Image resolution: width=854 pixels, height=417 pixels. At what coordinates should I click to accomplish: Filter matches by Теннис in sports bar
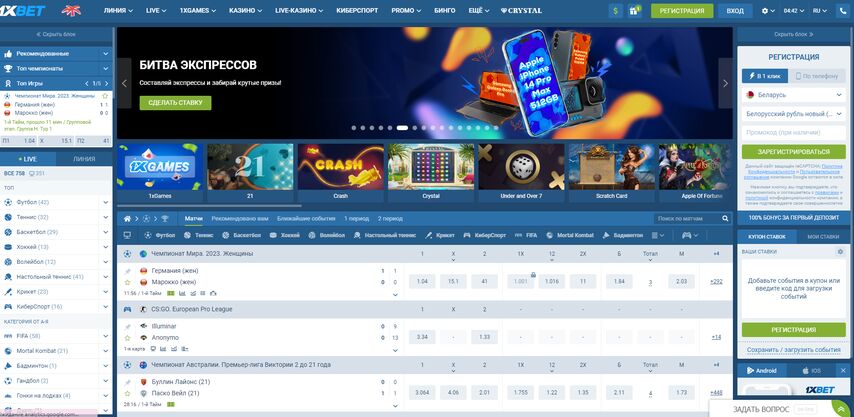pos(198,235)
